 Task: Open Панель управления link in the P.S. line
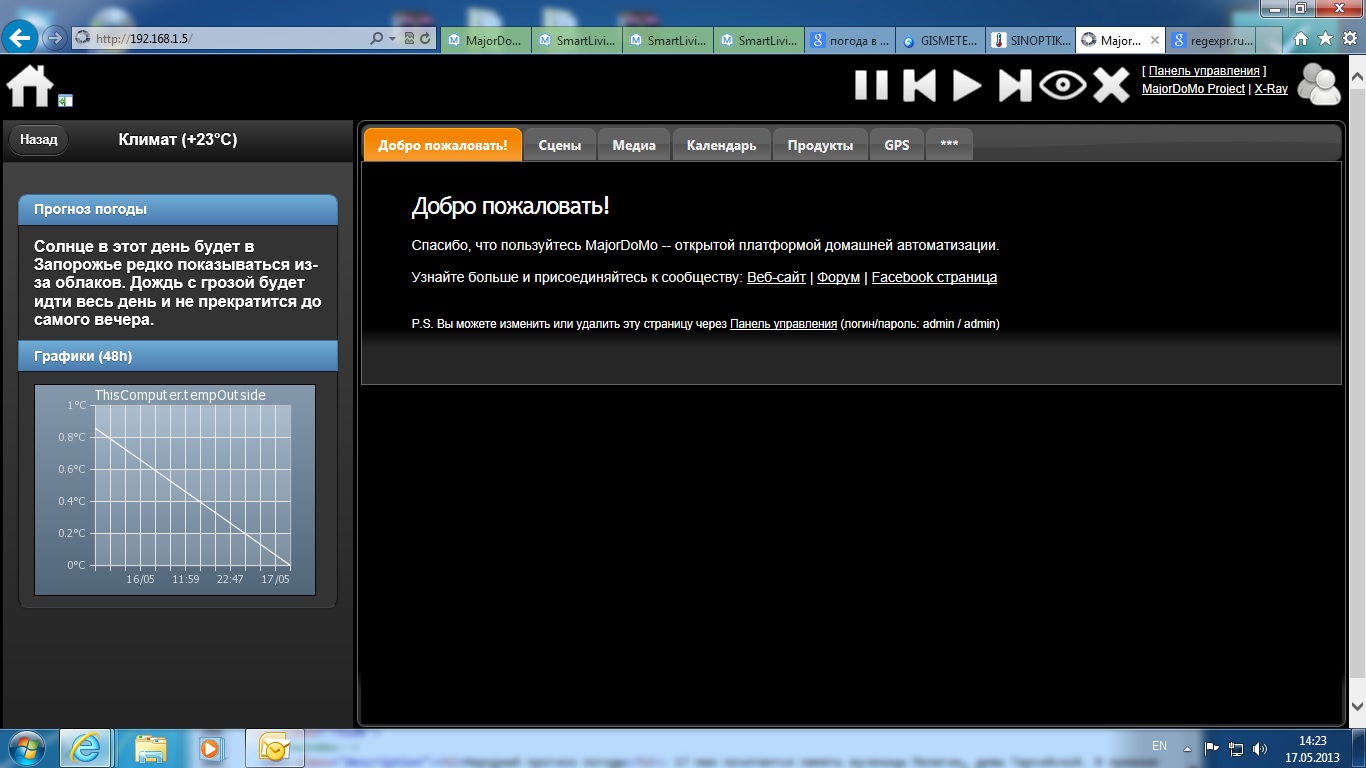coord(783,324)
